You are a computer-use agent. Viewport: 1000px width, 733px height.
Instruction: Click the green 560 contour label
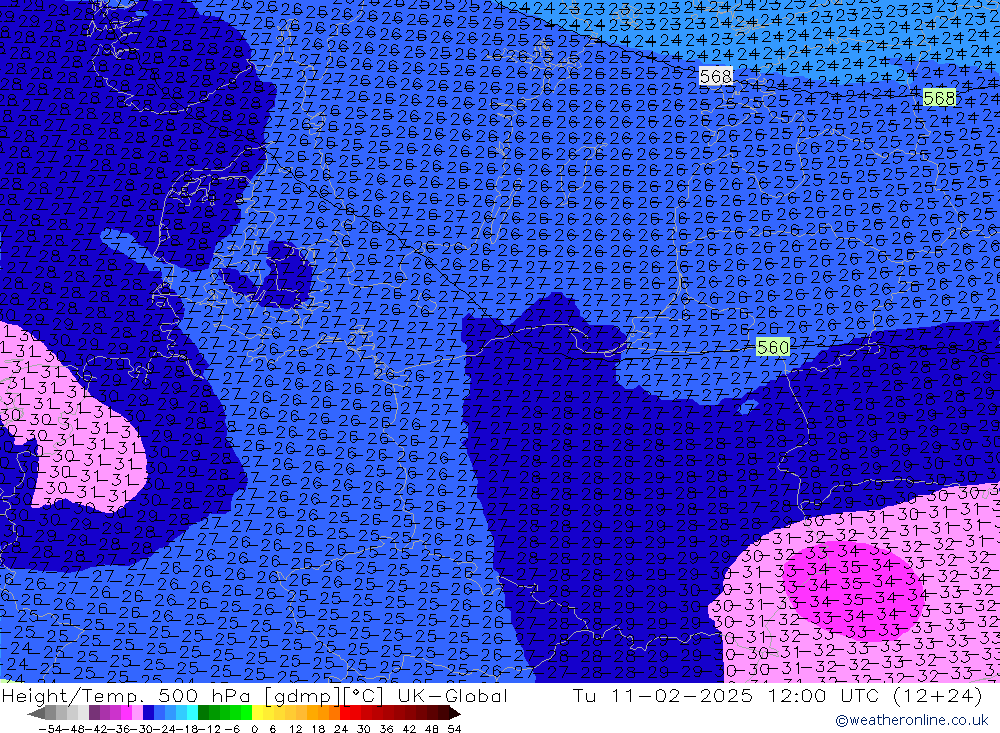click(773, 347)
